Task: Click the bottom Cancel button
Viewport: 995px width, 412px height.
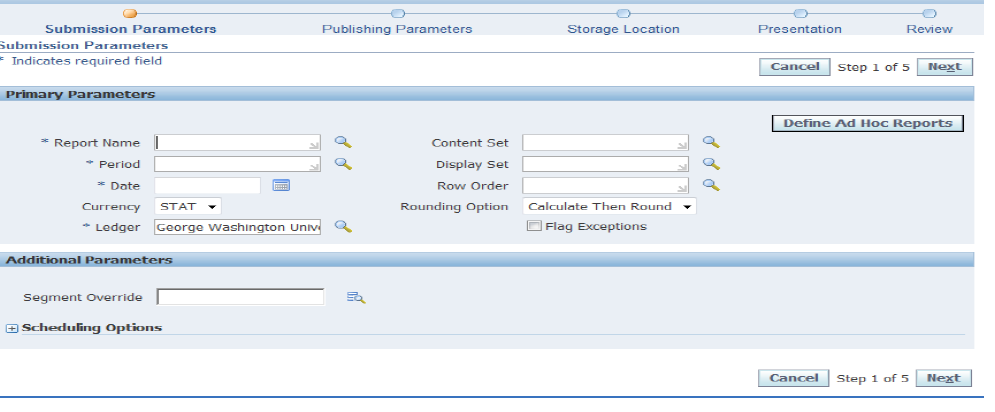Action: pyautogui.click(x=794, y=378)
